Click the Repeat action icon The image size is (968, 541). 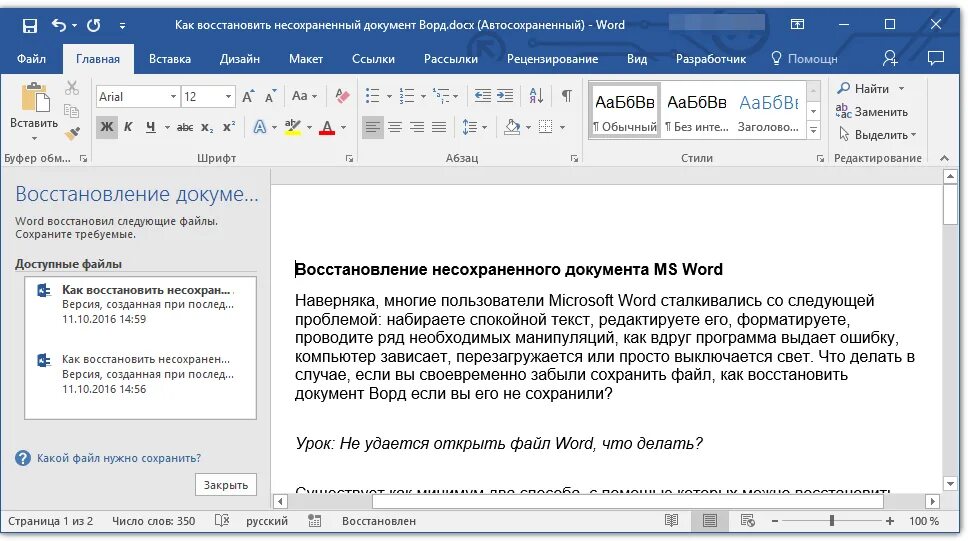point(94,25)
